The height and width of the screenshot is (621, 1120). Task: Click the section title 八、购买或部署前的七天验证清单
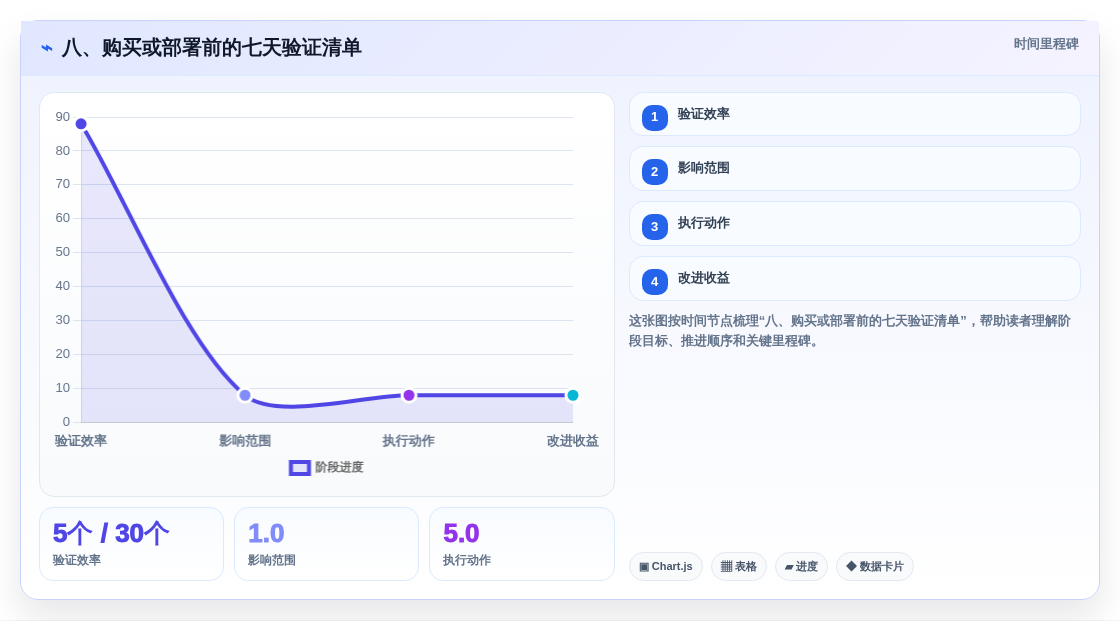tap(211, 48)
